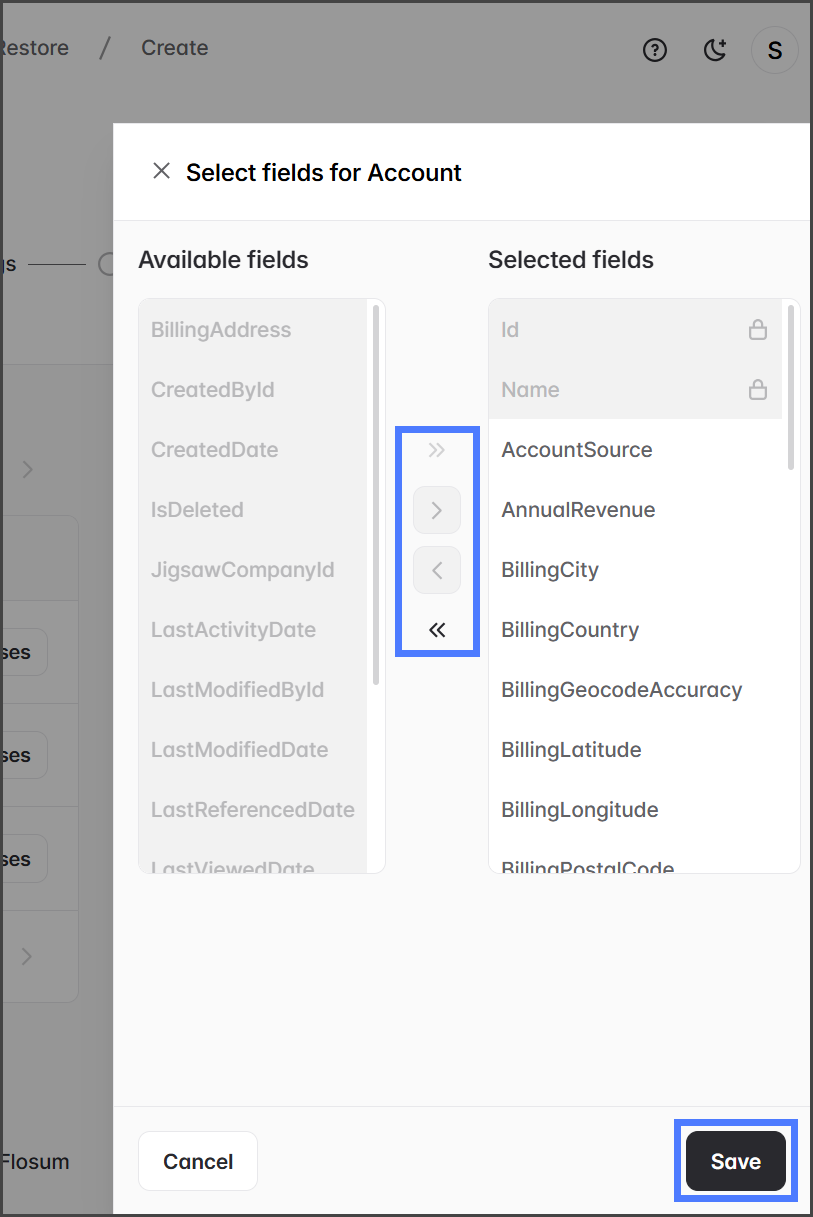Image resolution: width=813 pixels, height=1217 pixels.
Task: Select AnnualRevenue in Selected fields
Action: tap(578, 510)
